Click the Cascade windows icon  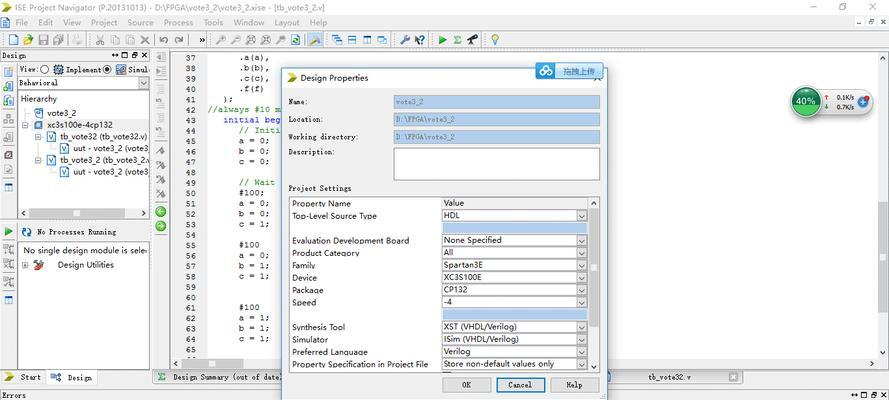(x=337, y=40)
